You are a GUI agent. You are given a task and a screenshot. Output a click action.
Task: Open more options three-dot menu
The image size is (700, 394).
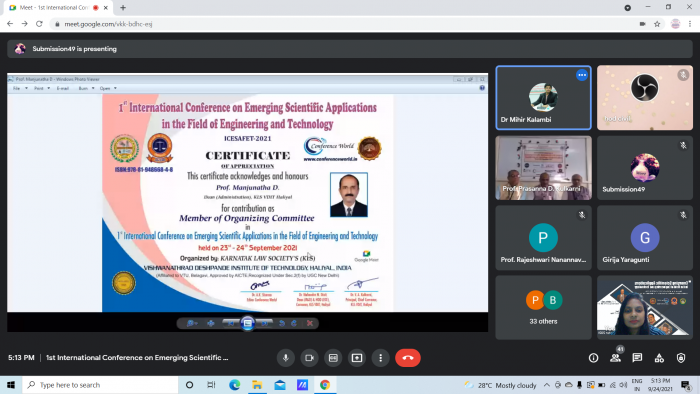click(380, 358)
